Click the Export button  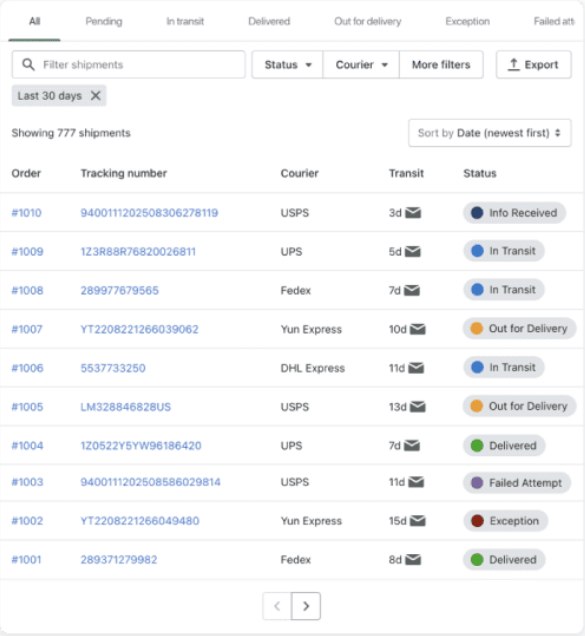pos(533,64)
